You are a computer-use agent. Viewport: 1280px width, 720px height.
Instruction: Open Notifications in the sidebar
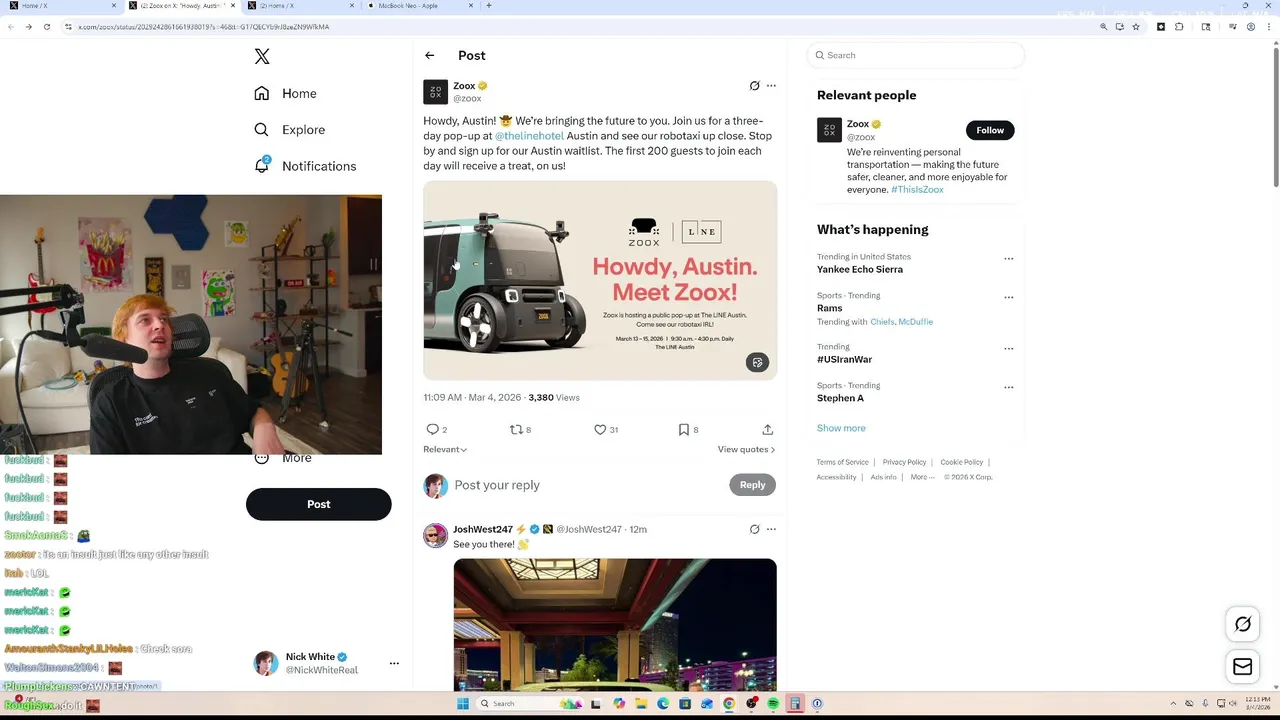pos(305,166)
